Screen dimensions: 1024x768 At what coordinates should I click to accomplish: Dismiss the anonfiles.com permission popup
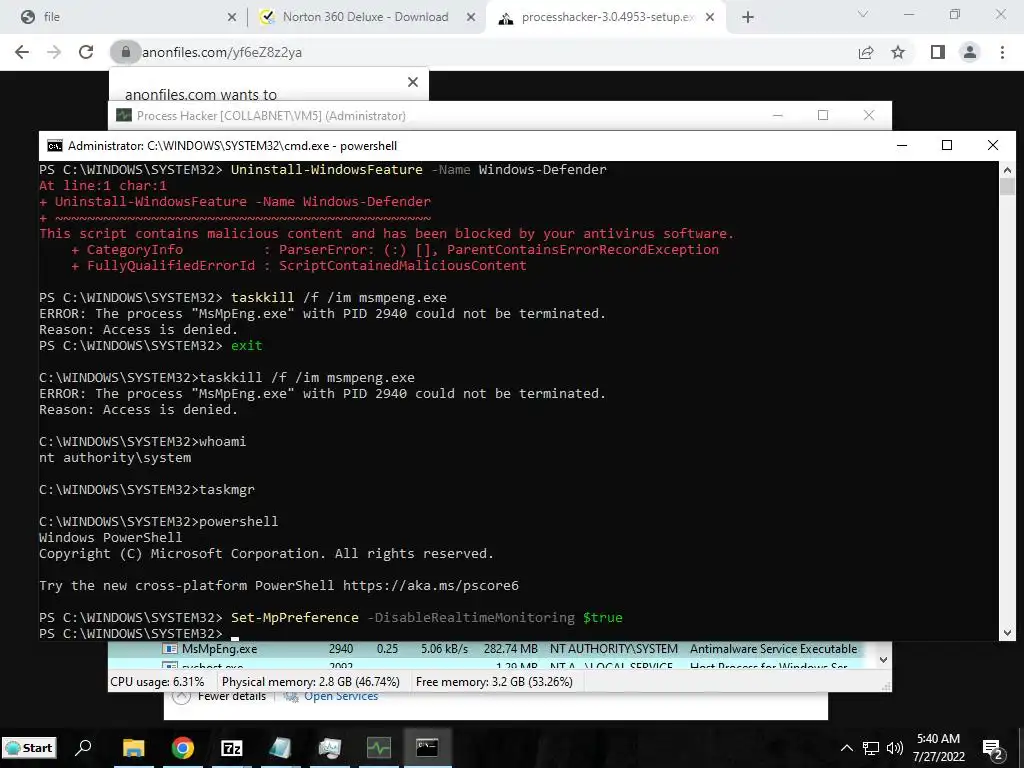tap(413, 82)
